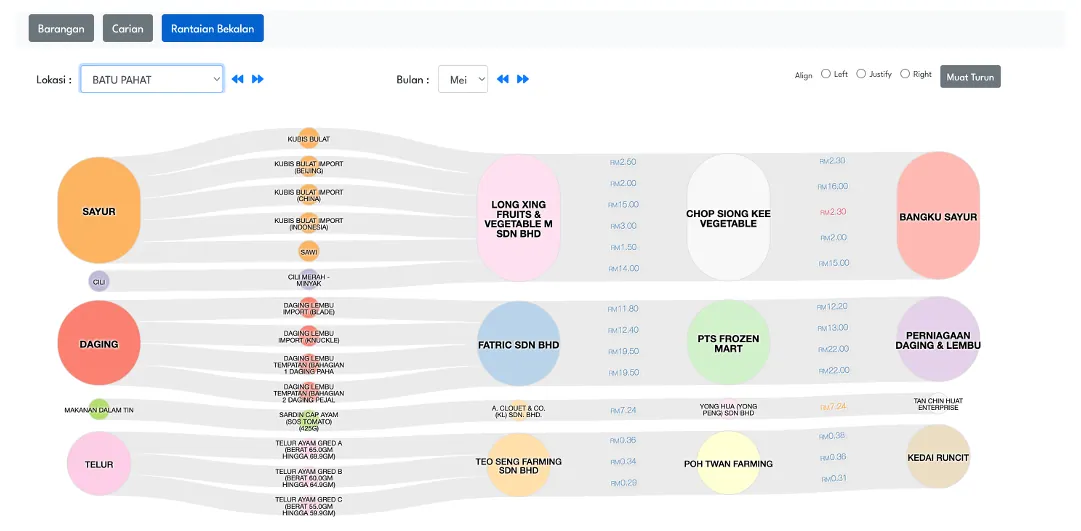Screen dimensions: 1081x531
Task: Go to previous month with rewind arrows
Action: pos(503,79)
